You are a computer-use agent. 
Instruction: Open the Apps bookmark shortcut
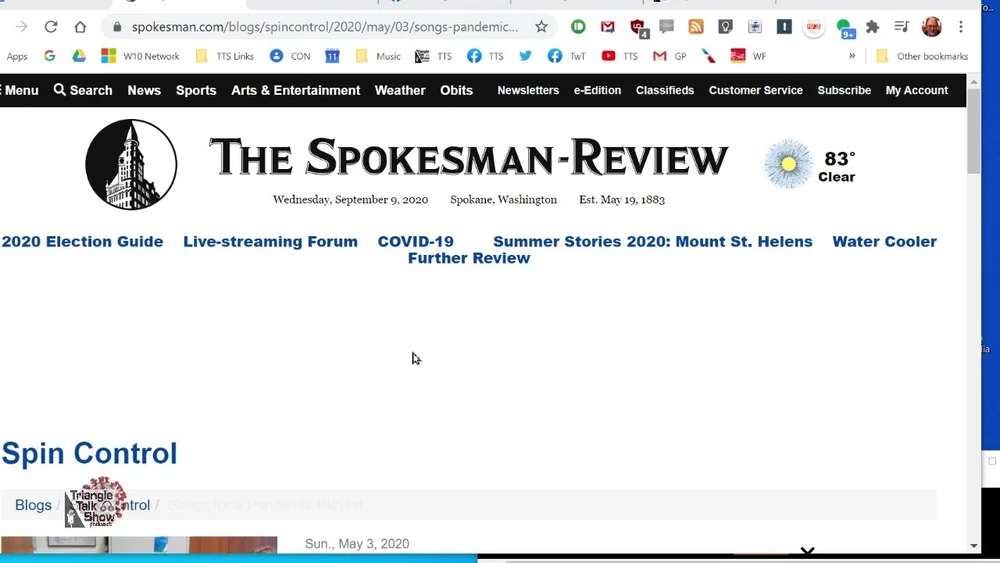coord(17,56)
